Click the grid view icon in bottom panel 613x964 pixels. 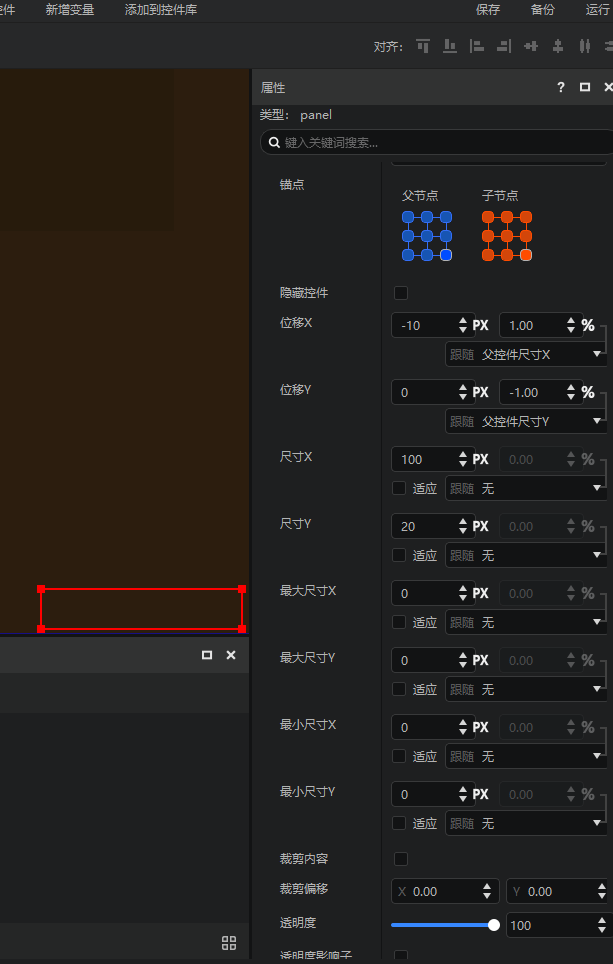[x=229, y=943]
